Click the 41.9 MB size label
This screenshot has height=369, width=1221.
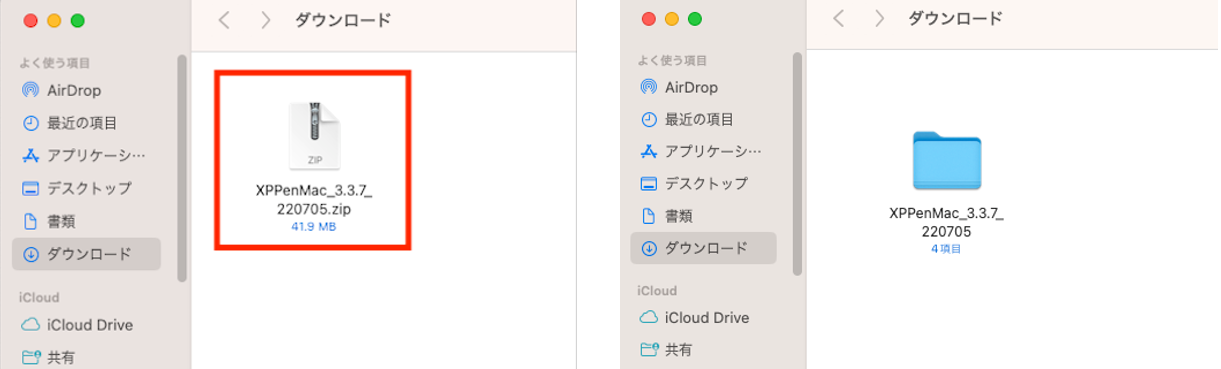tap(314, 227)
